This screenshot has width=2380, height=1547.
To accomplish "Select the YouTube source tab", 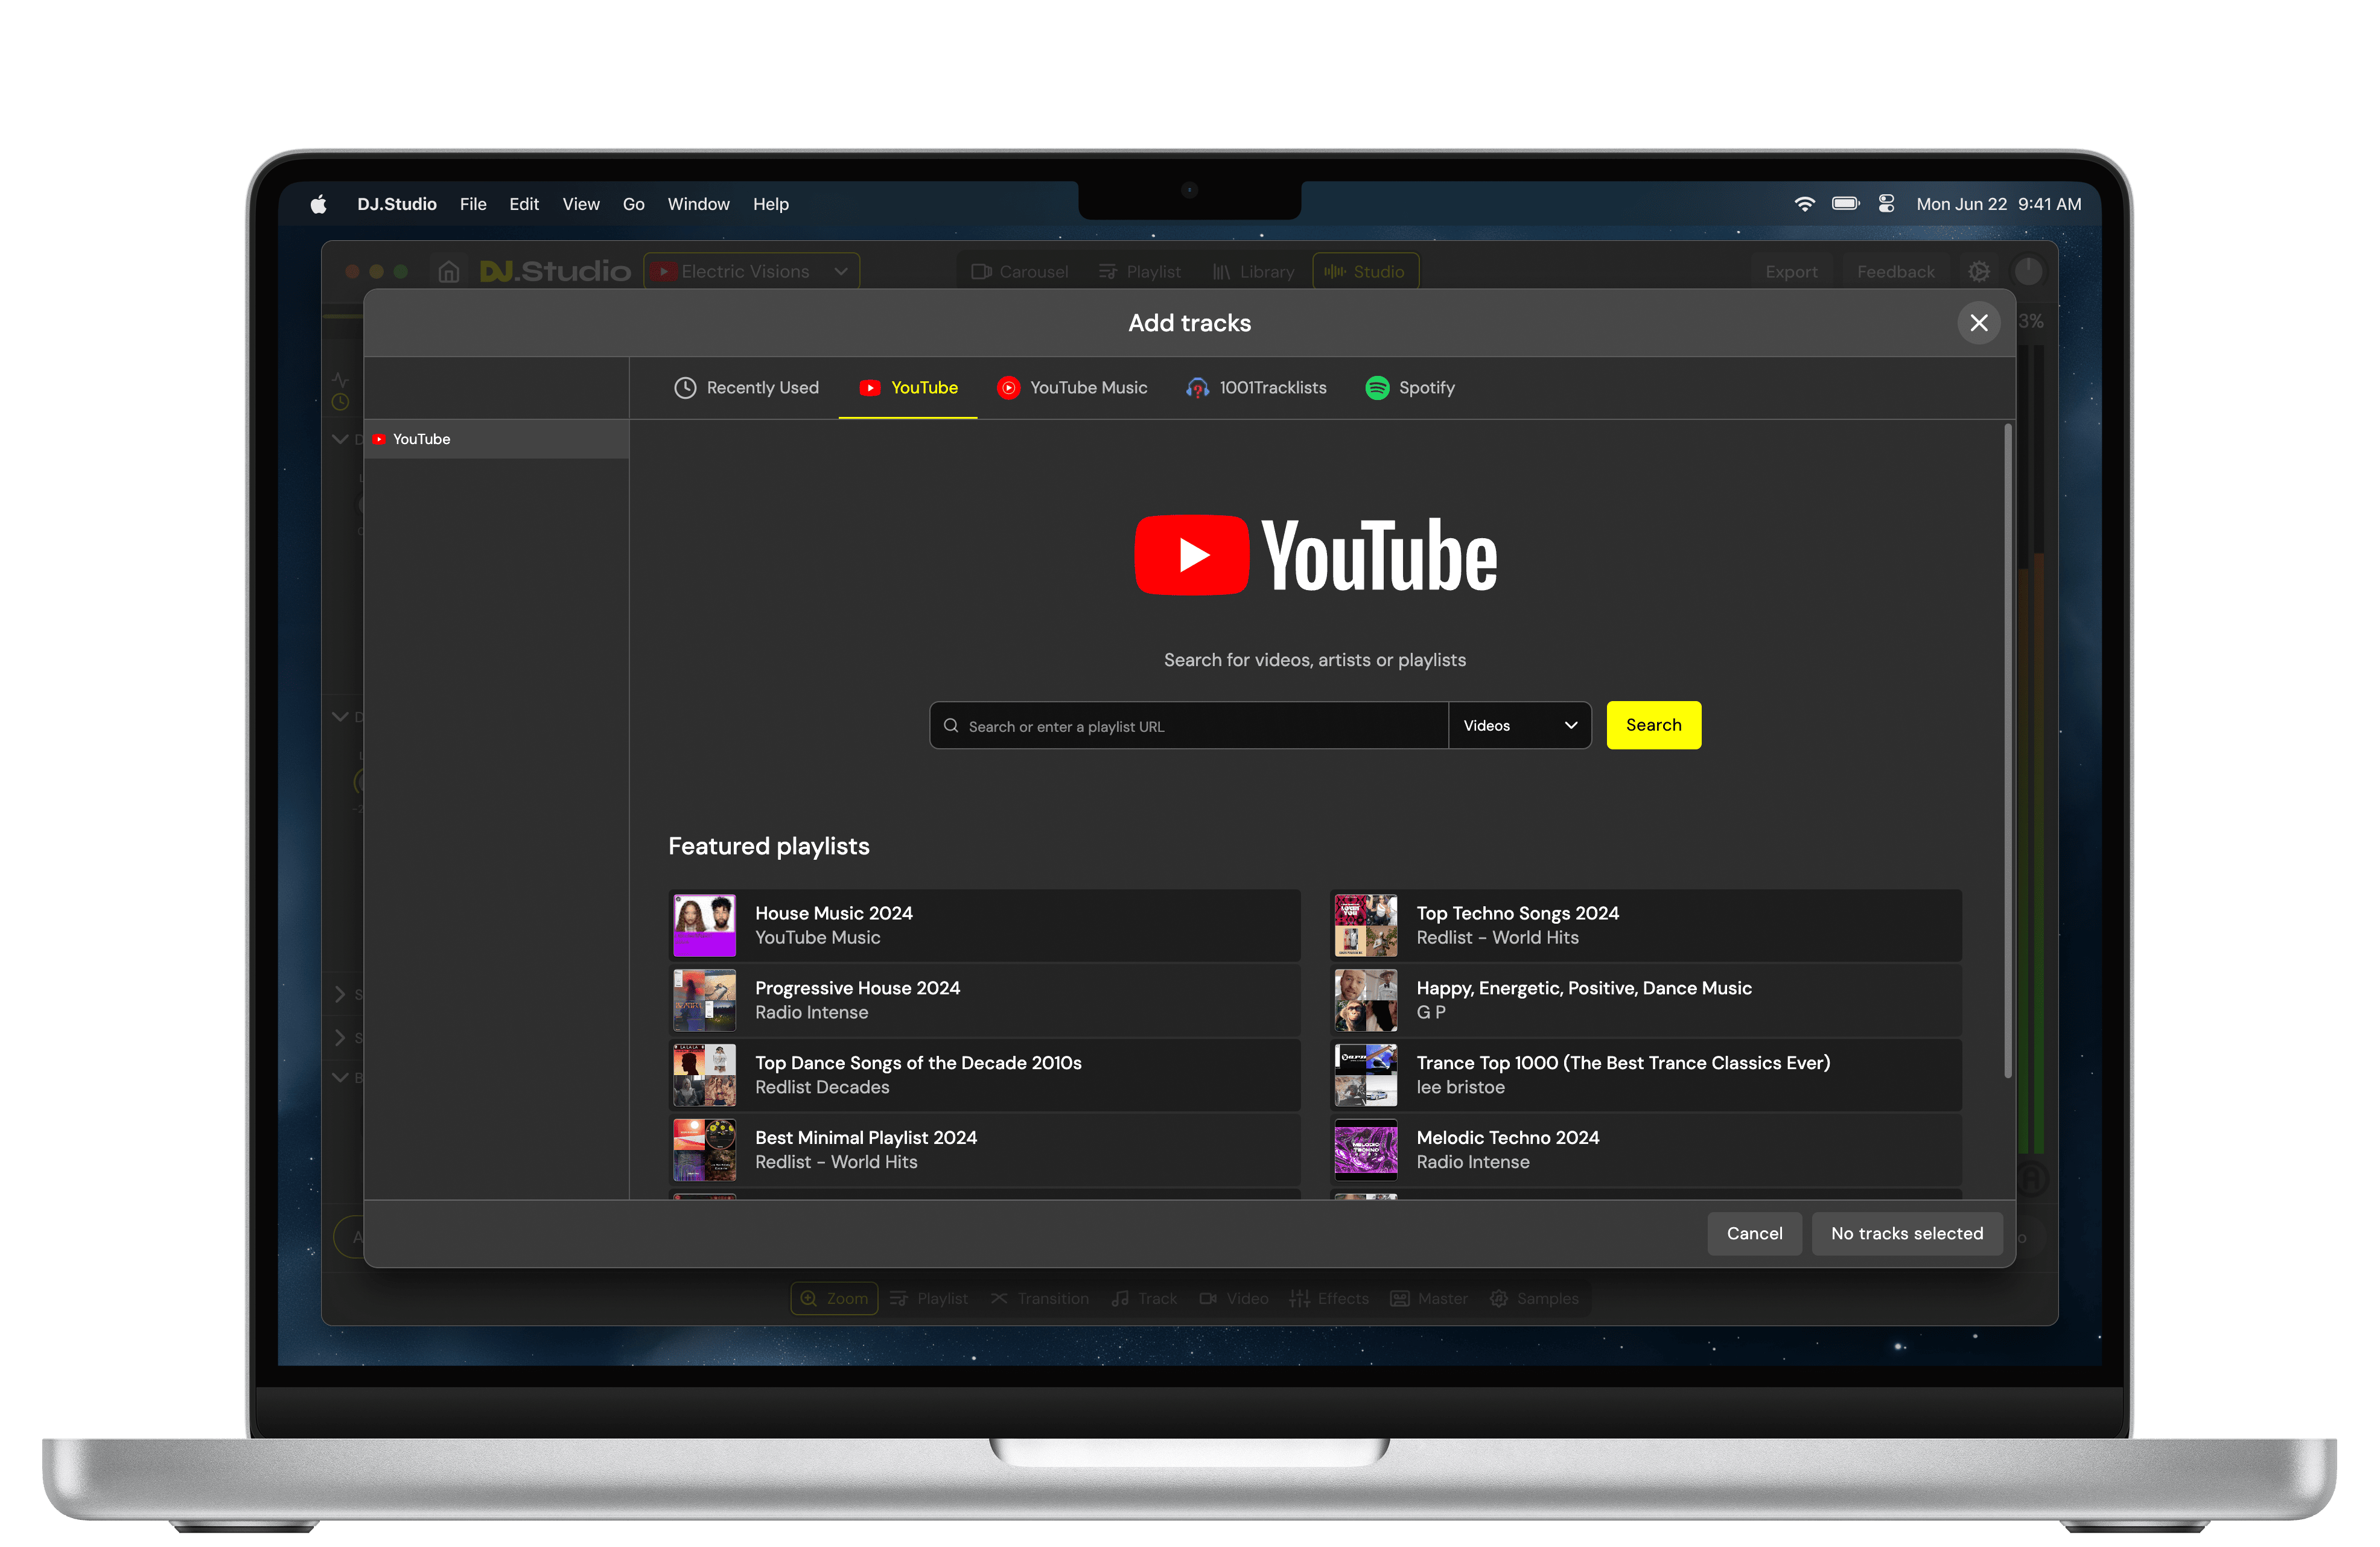I will point(908,388).
